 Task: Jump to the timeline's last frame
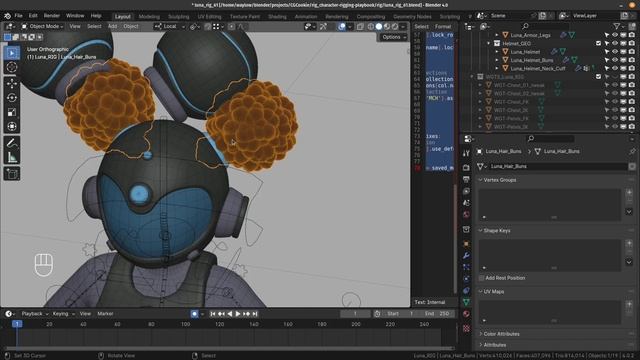coord(255,314)
